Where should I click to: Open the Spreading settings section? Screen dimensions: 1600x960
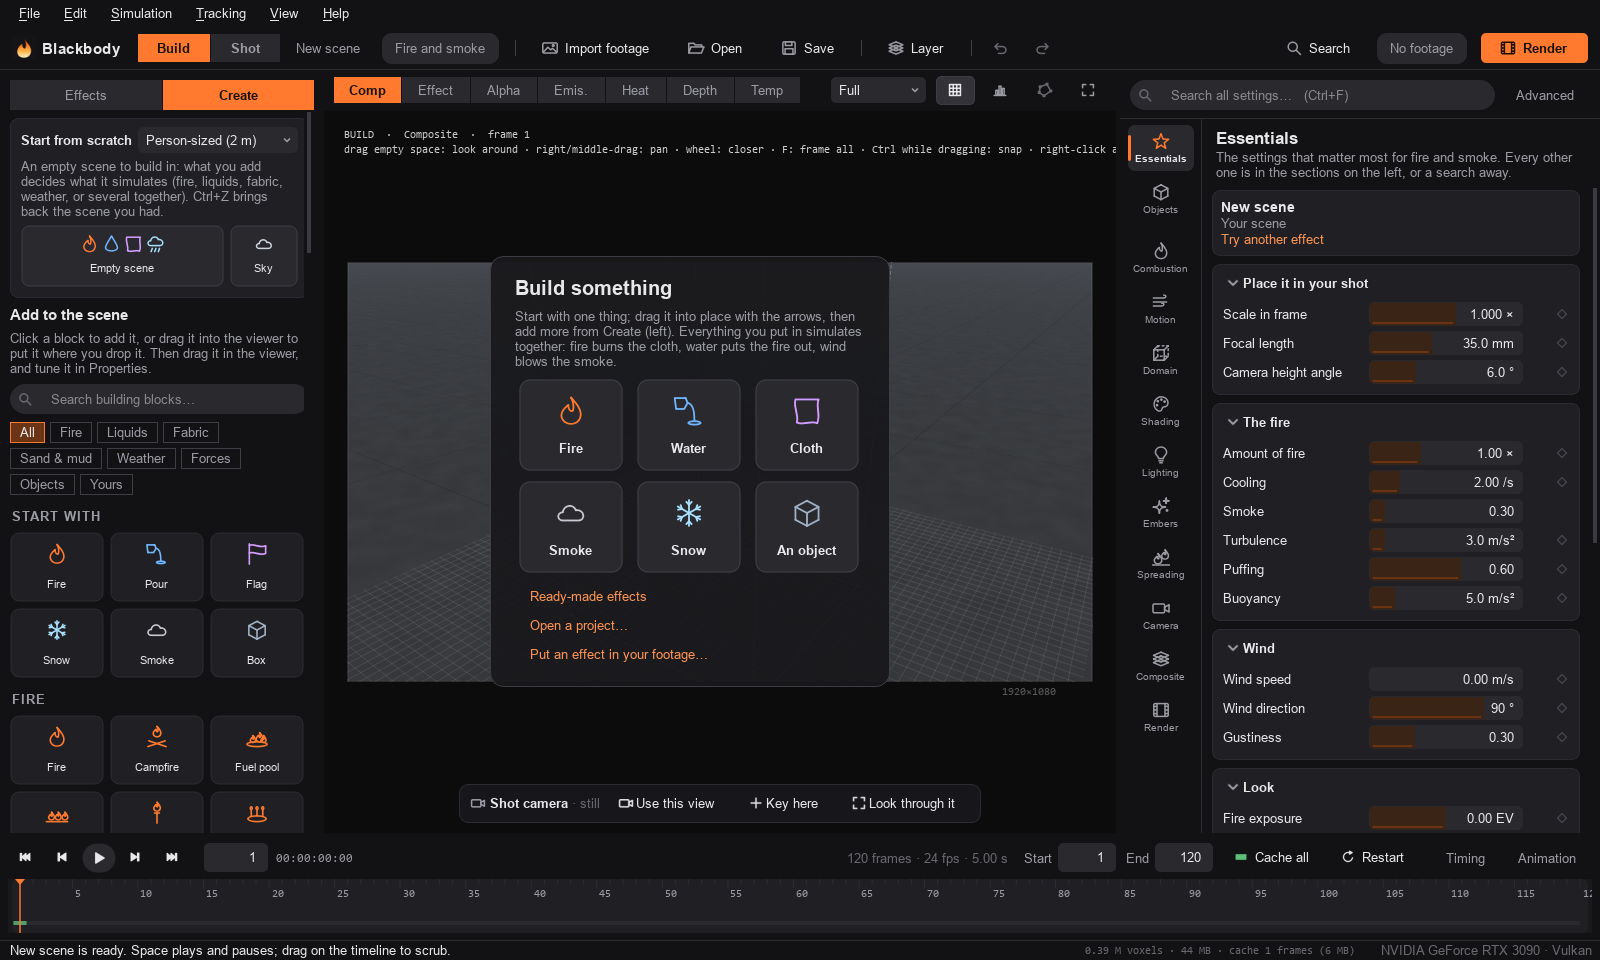coord(1160,562)
